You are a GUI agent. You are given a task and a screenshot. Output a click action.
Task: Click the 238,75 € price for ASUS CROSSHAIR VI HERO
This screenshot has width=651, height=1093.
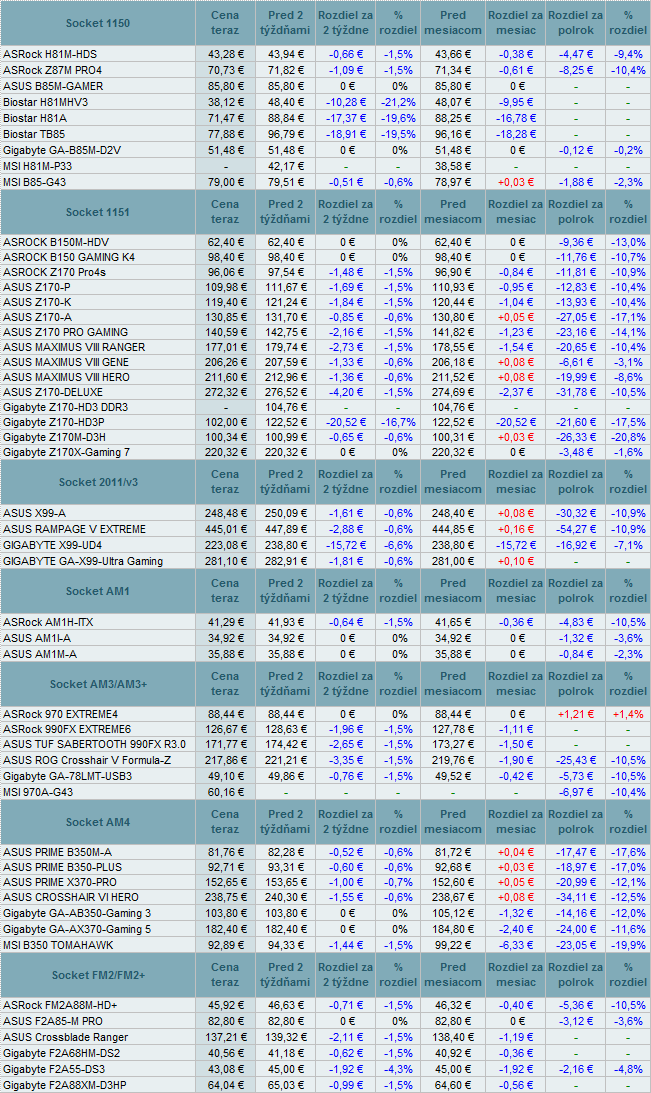[224, 898]
